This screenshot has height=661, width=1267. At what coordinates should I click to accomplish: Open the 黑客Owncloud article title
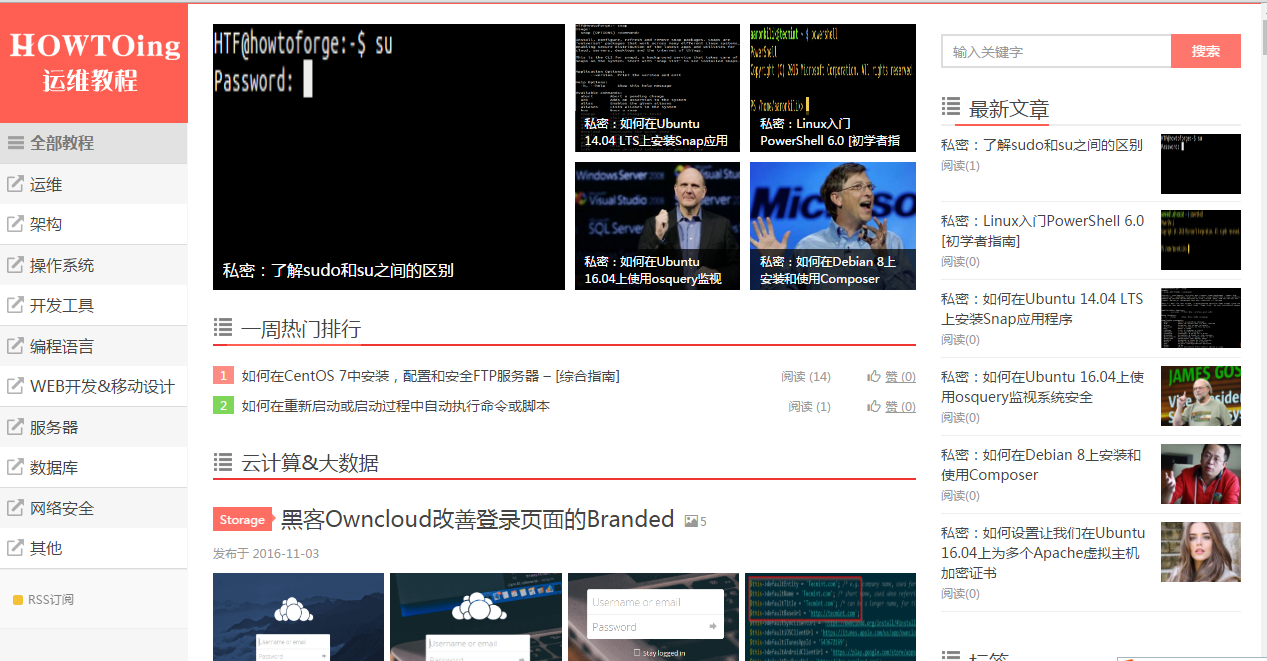[477, 519]
